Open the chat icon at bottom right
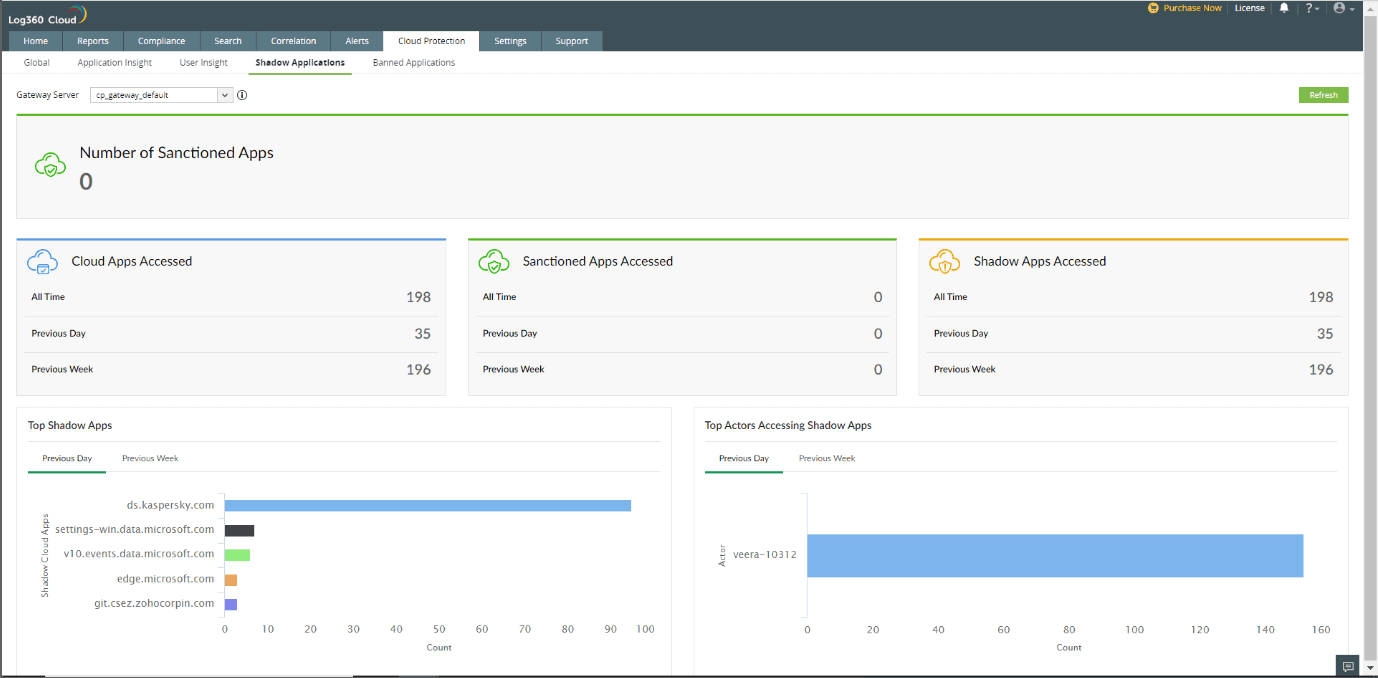Viewport: 1378px width, 678px height. (x=1348, y=666)
